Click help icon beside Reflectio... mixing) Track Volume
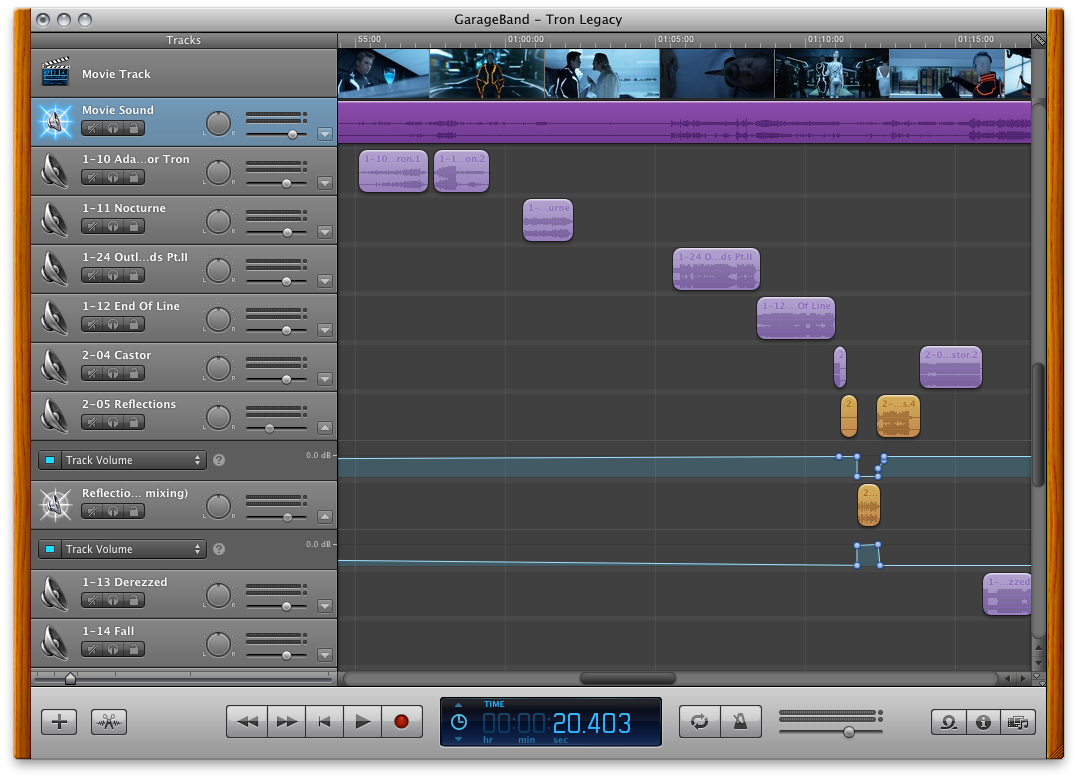The width and height of the screenshot is (1078, 779). (219, 549)
